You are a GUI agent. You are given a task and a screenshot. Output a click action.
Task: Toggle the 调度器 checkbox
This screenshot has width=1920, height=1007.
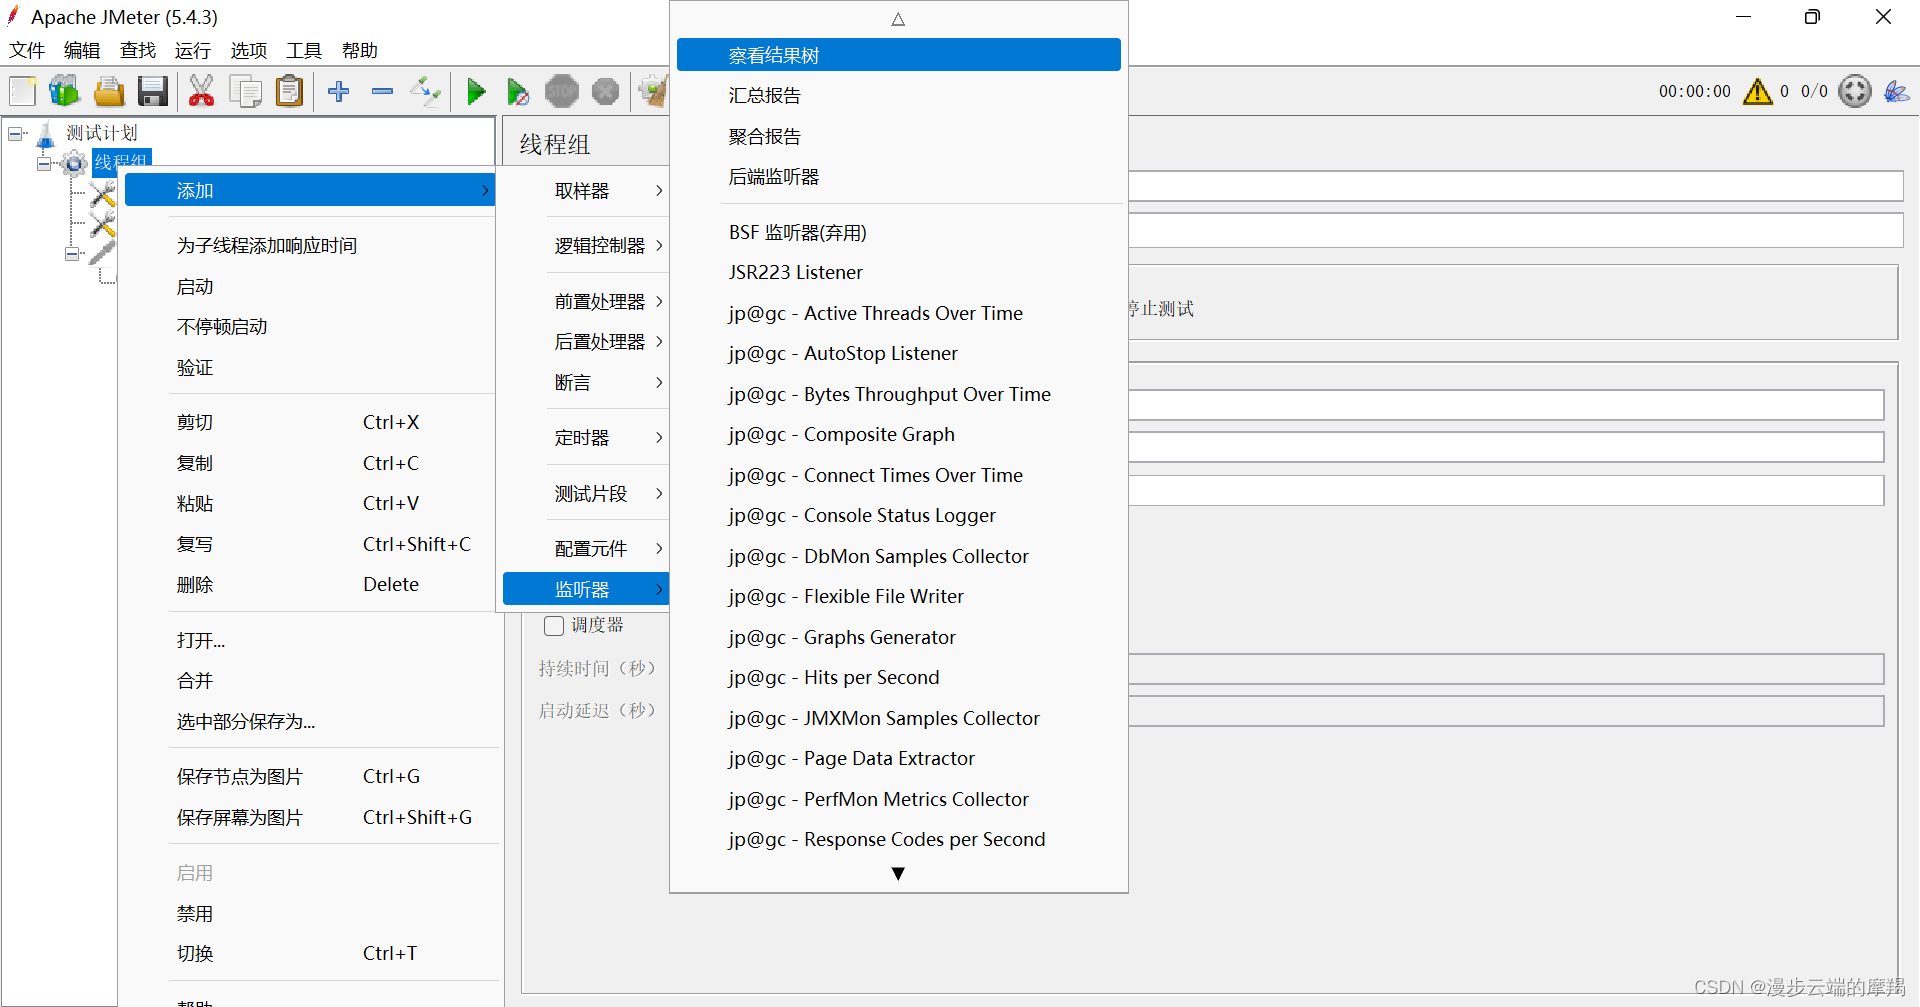(554, 626)
